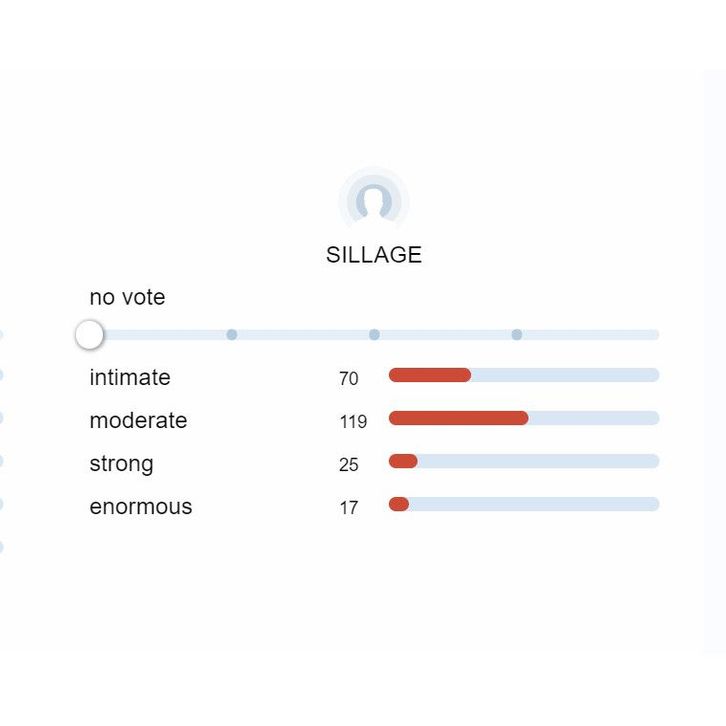
Task: Click the strong vote count 25
Action: [x=349, y=465]
